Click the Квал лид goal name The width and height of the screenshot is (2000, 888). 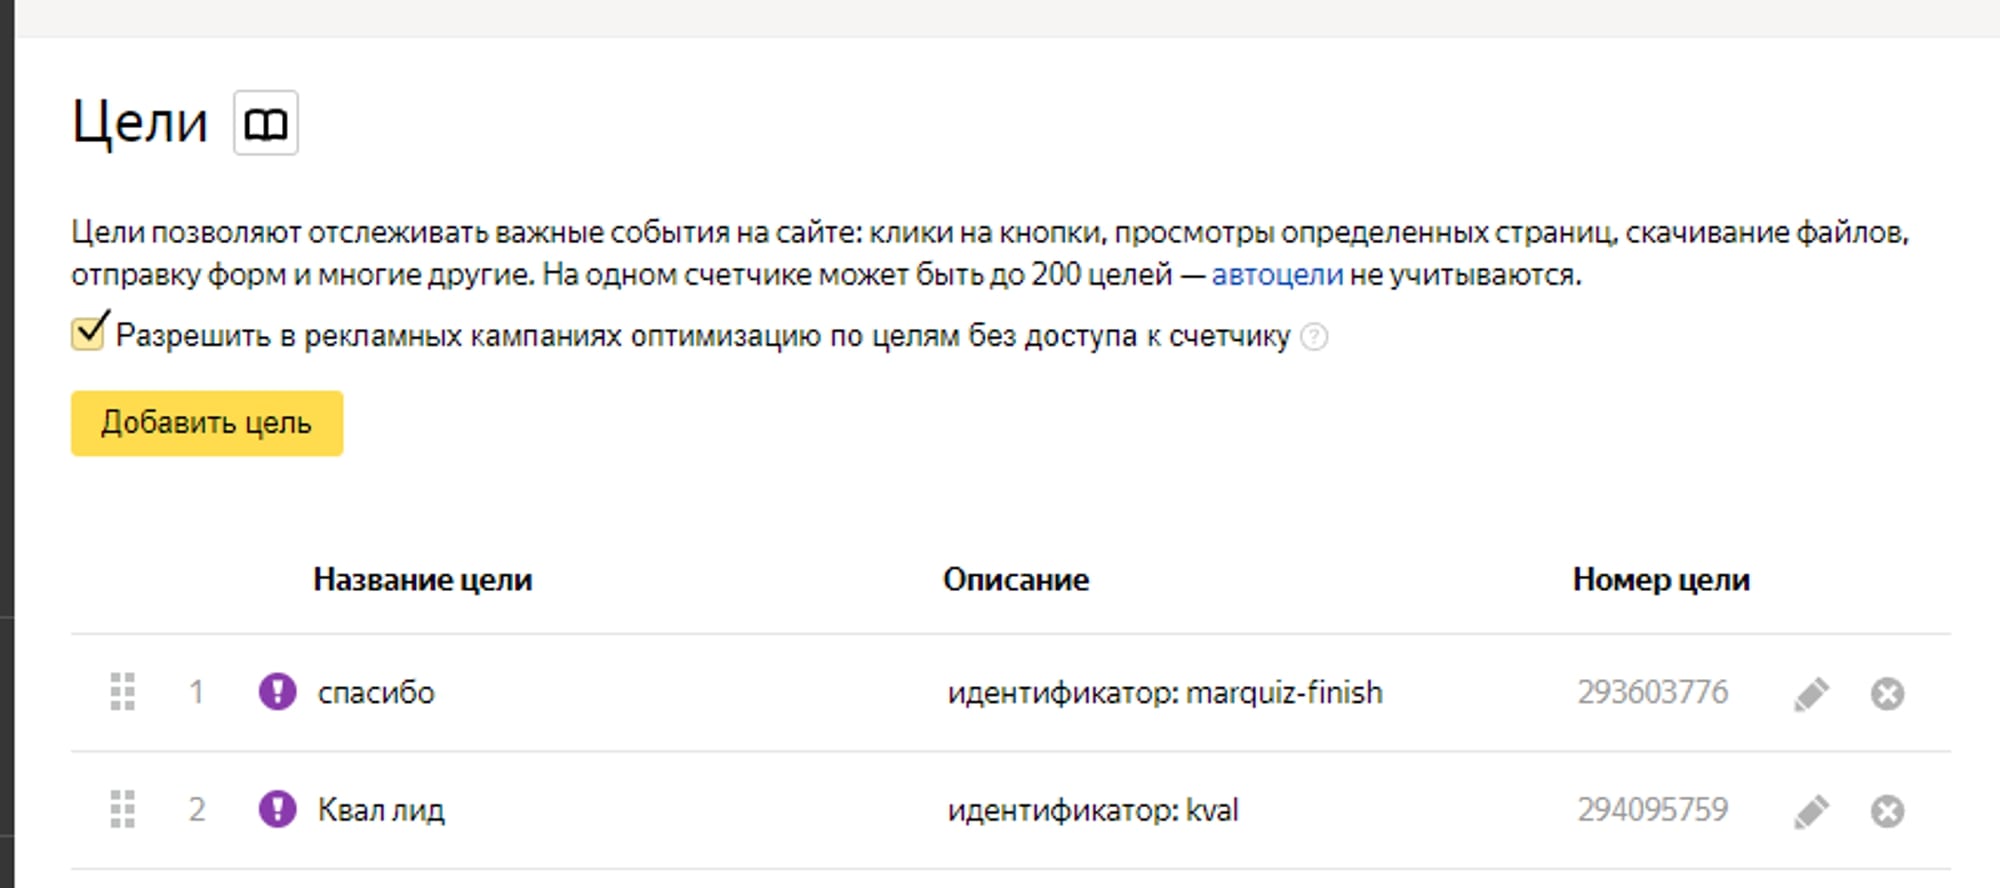click(381, 809)
